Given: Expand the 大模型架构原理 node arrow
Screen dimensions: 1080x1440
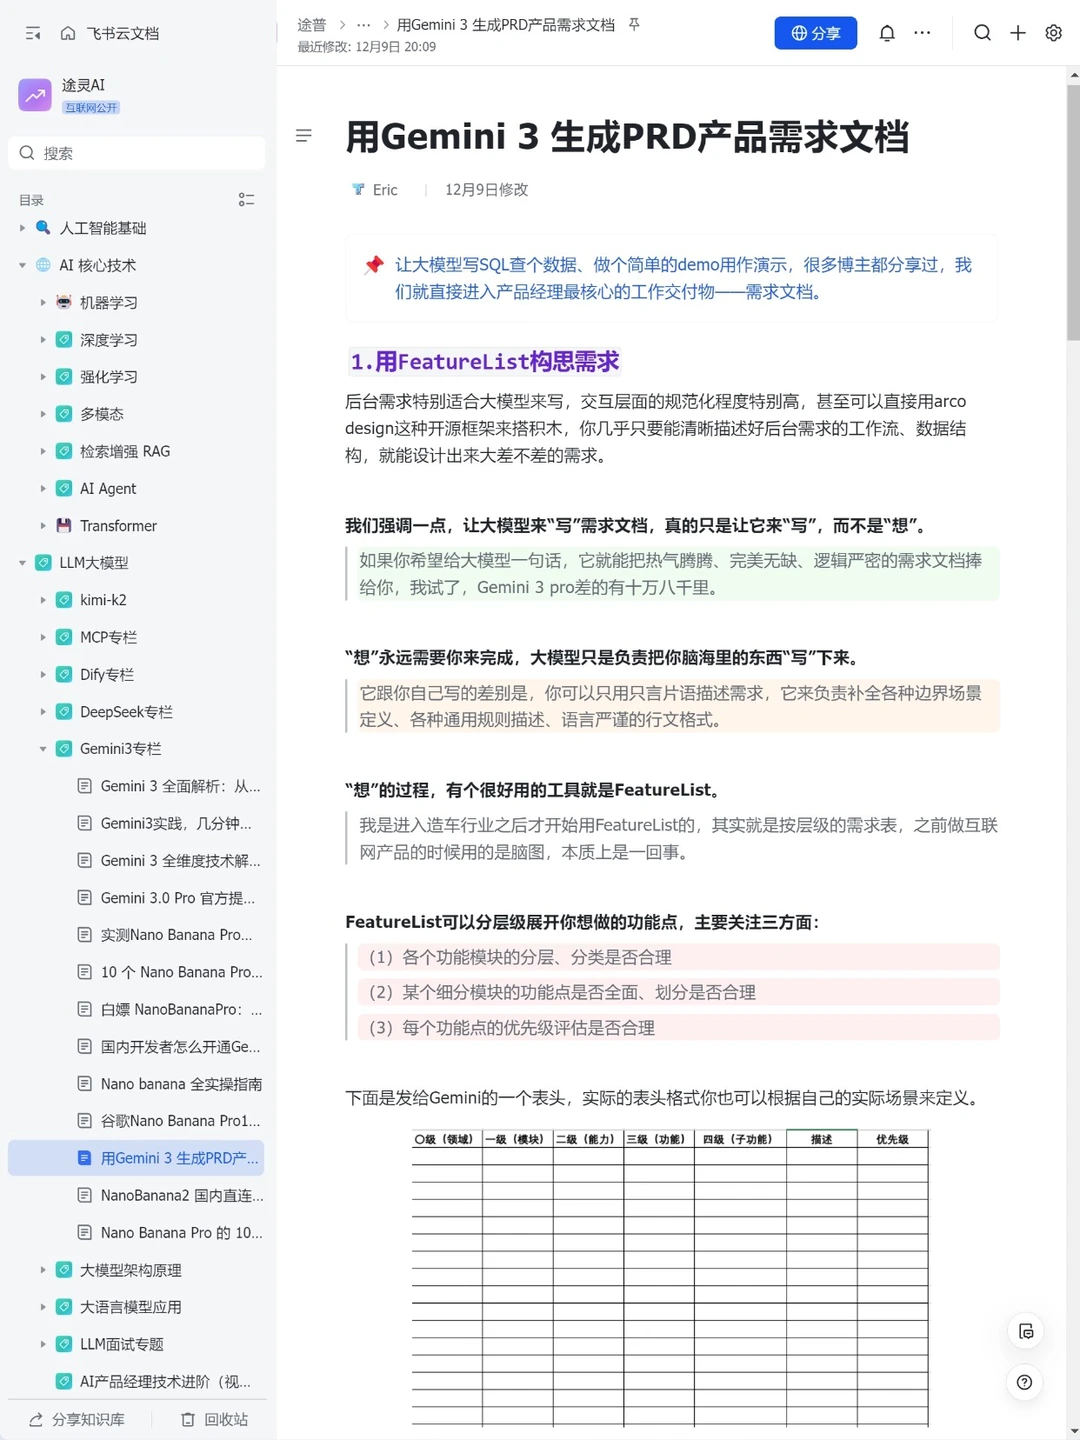Looking at the screenshot, I should [x=43, y=1270].
